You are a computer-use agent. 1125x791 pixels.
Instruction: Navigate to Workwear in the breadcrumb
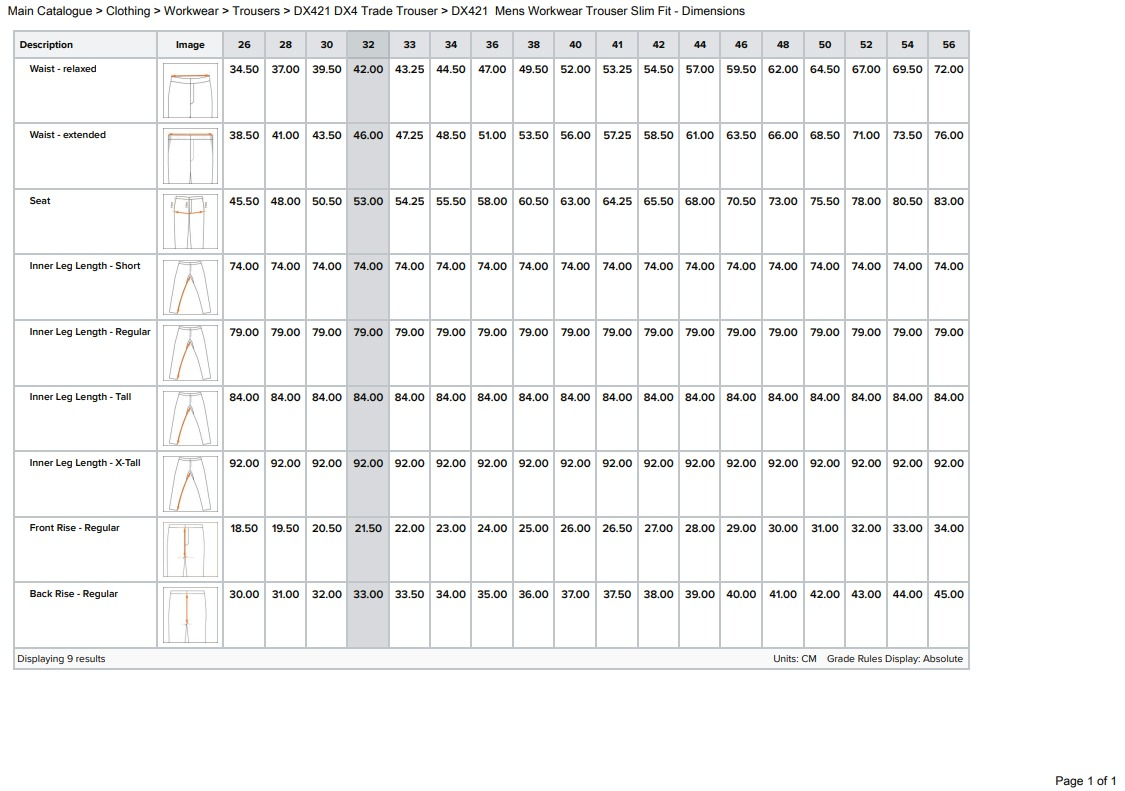[x=191, y=11]
